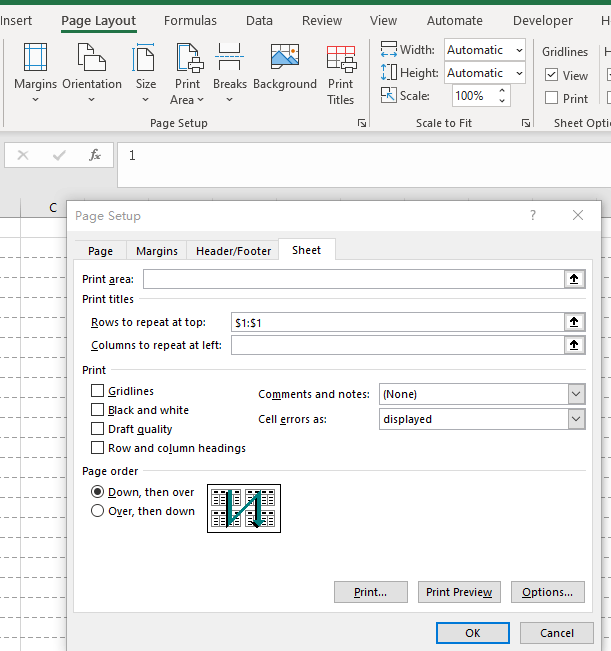
Task: Uncheck Gridlines View in ribbon
Action: (x=551, y=75)
